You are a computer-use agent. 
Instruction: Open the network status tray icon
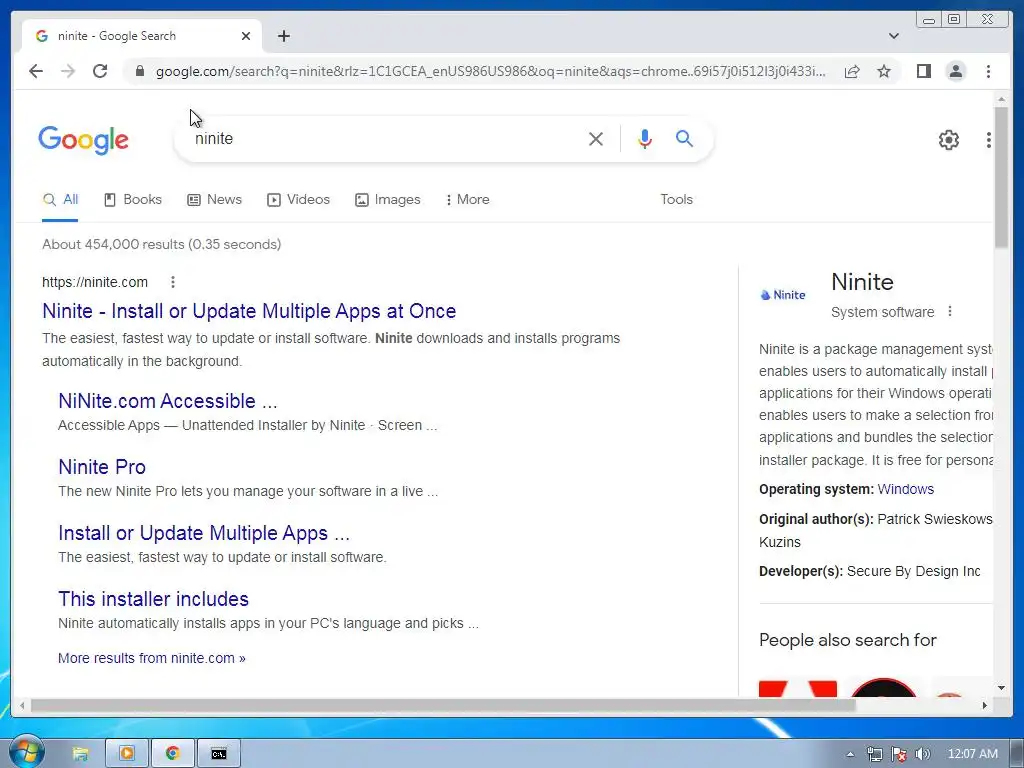tap(874, 754)
